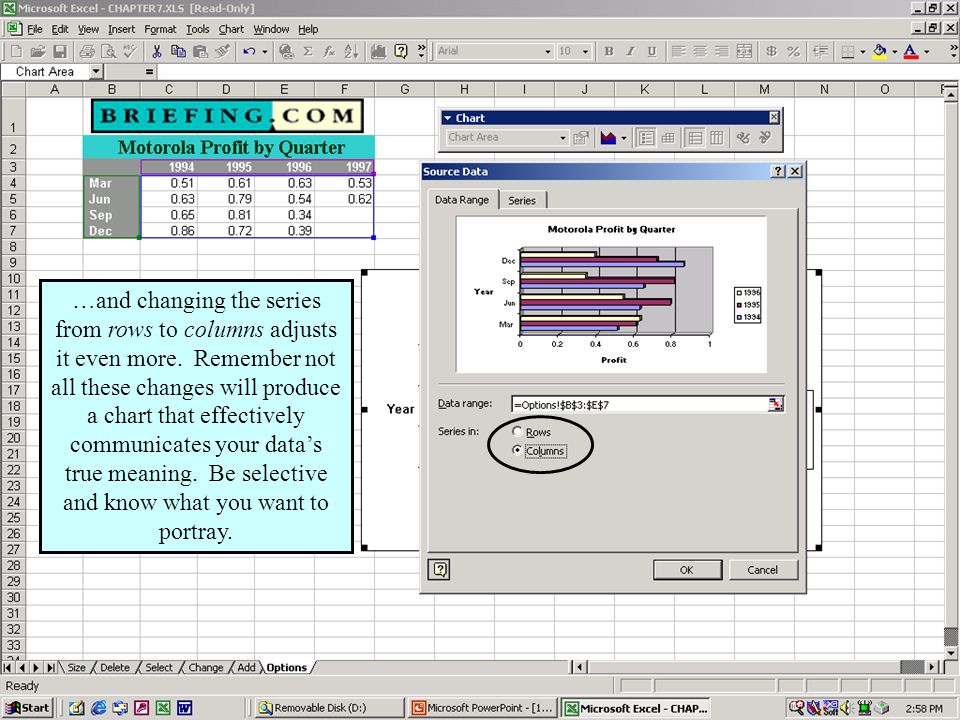Image resolution: width=960 pixels, height=720 pixels.
Task: Click the Windows Start button
Action: [x=28, y=708]
